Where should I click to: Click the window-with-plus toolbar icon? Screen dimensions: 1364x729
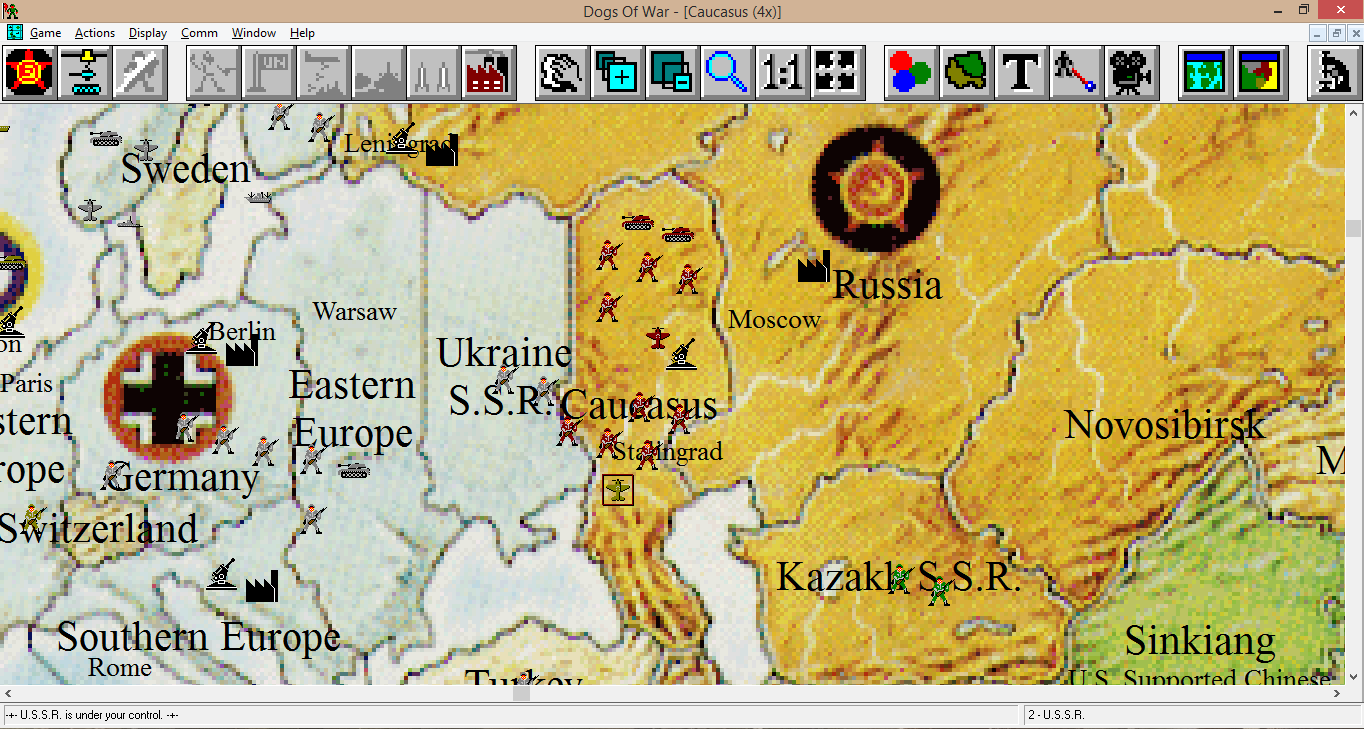point(617,72)
